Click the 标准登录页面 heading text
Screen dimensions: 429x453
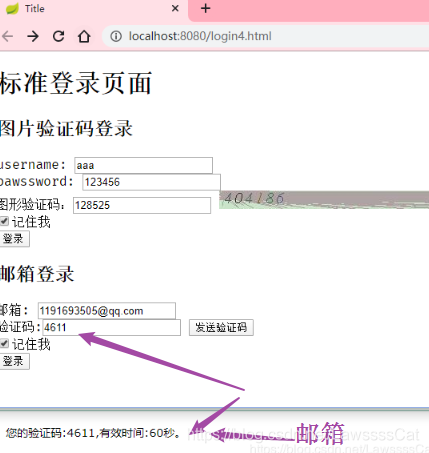point(76,83)
